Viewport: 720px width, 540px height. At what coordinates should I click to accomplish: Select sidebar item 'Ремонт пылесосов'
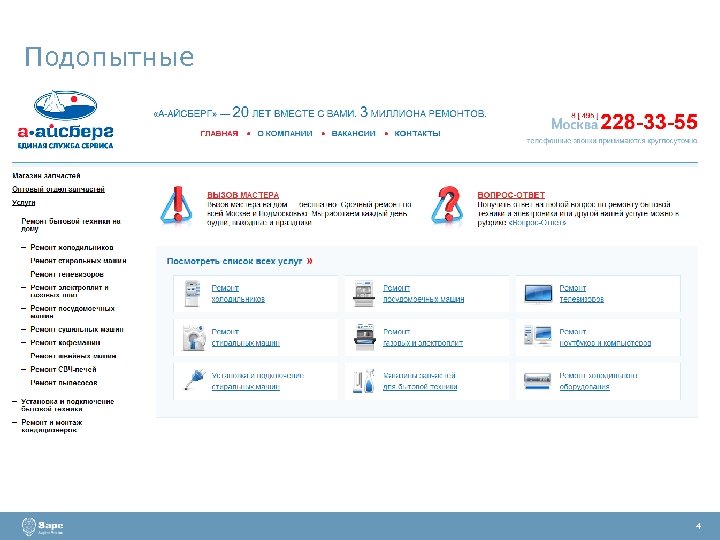(64, 382)
